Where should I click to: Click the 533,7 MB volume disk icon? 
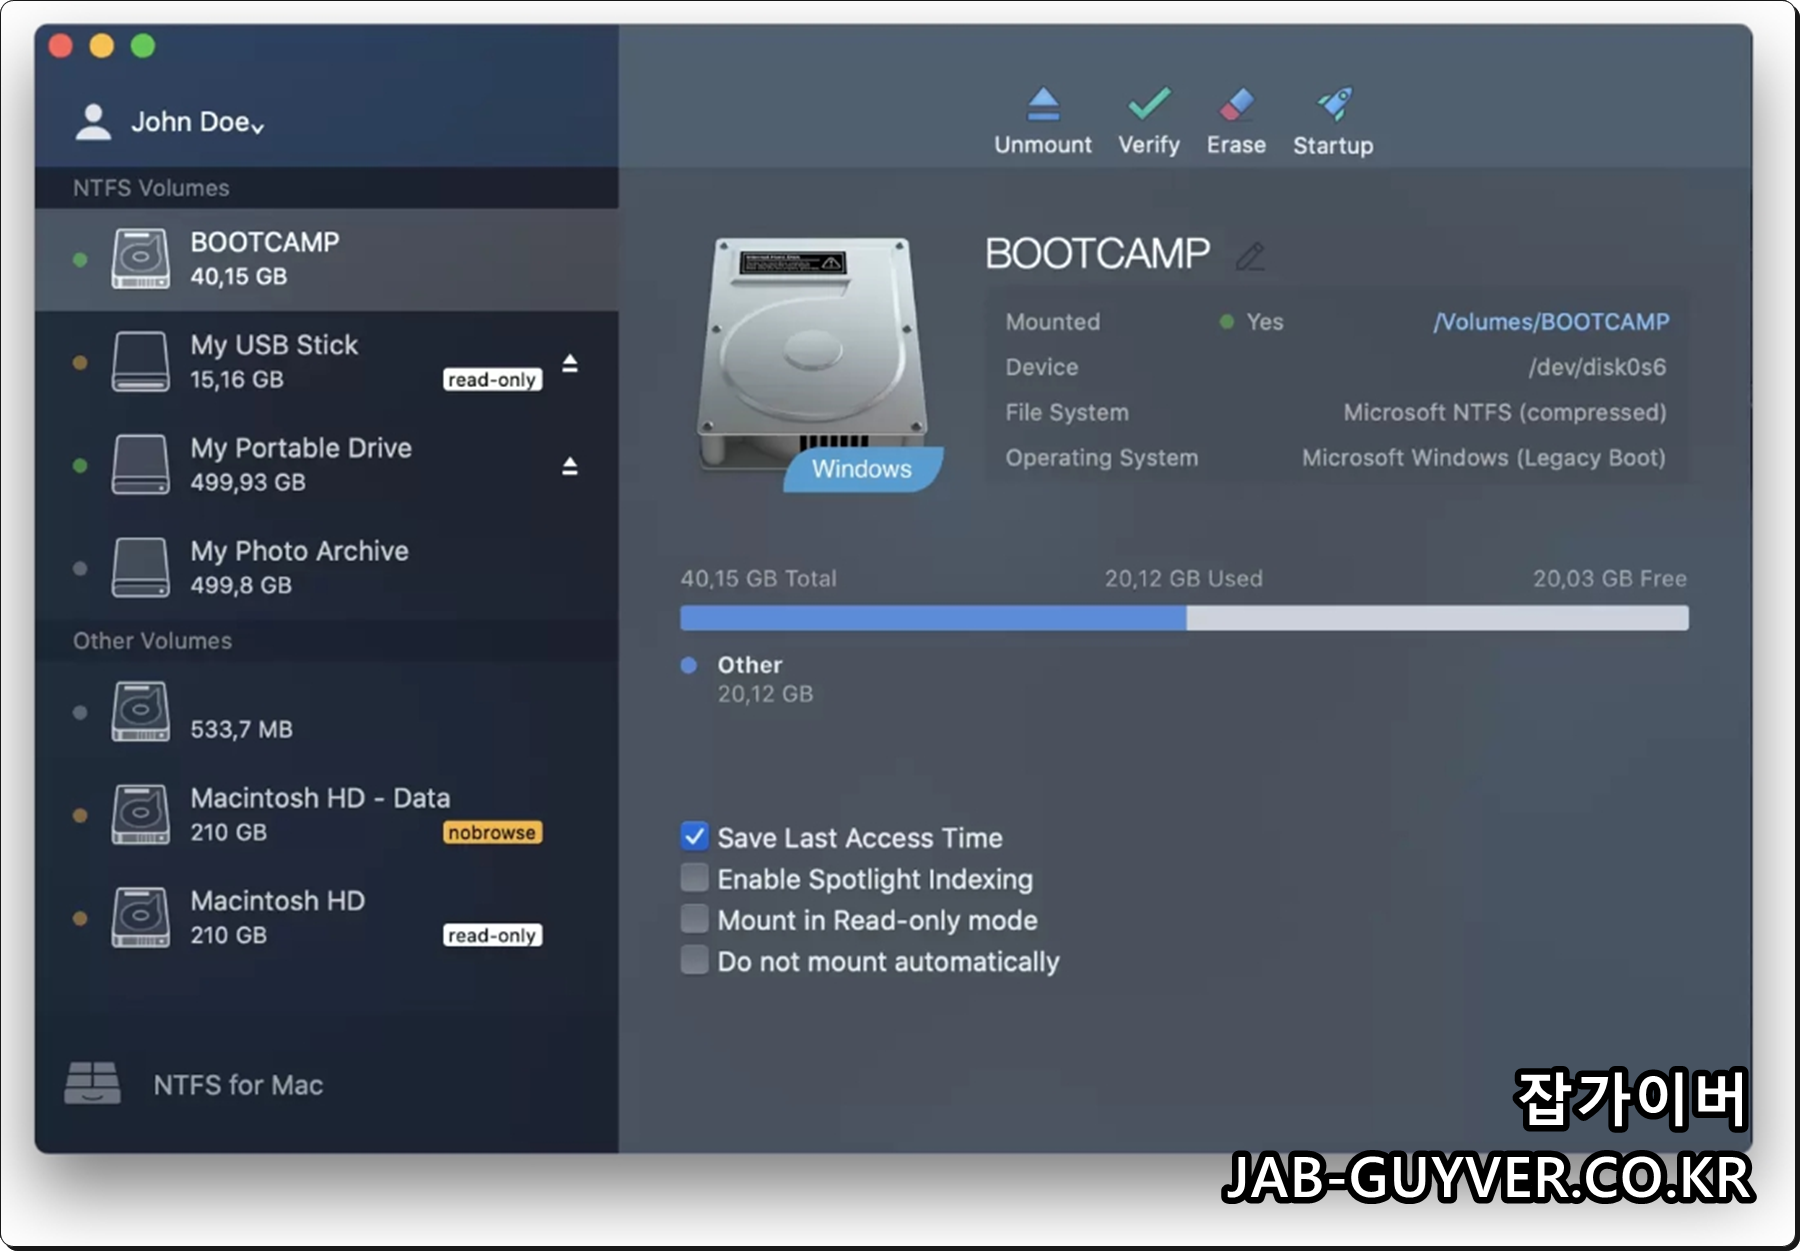140,712
